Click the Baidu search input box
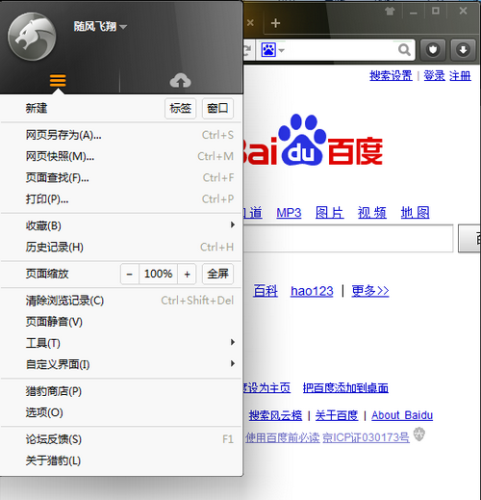The width and height of the screenshot is (481, 500). (348, 238)
